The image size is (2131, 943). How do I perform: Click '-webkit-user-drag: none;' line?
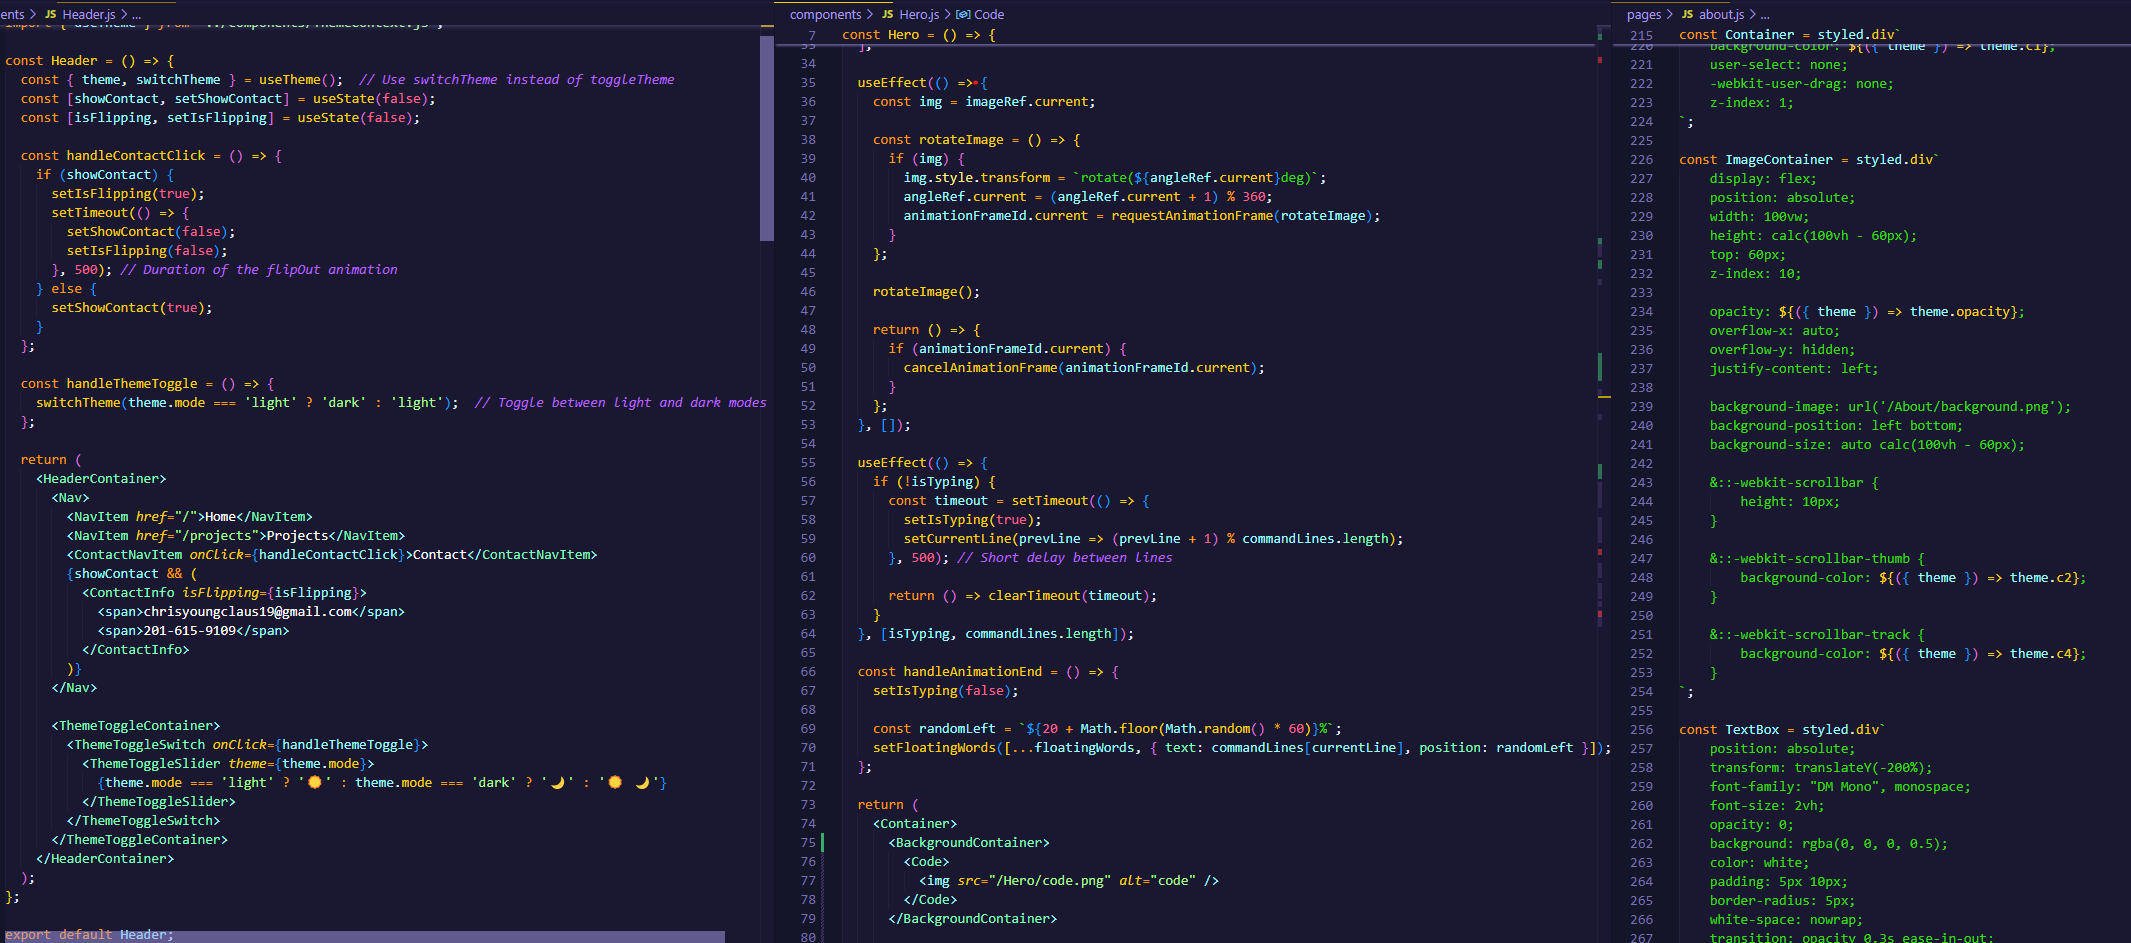[x=1802, y=84]
